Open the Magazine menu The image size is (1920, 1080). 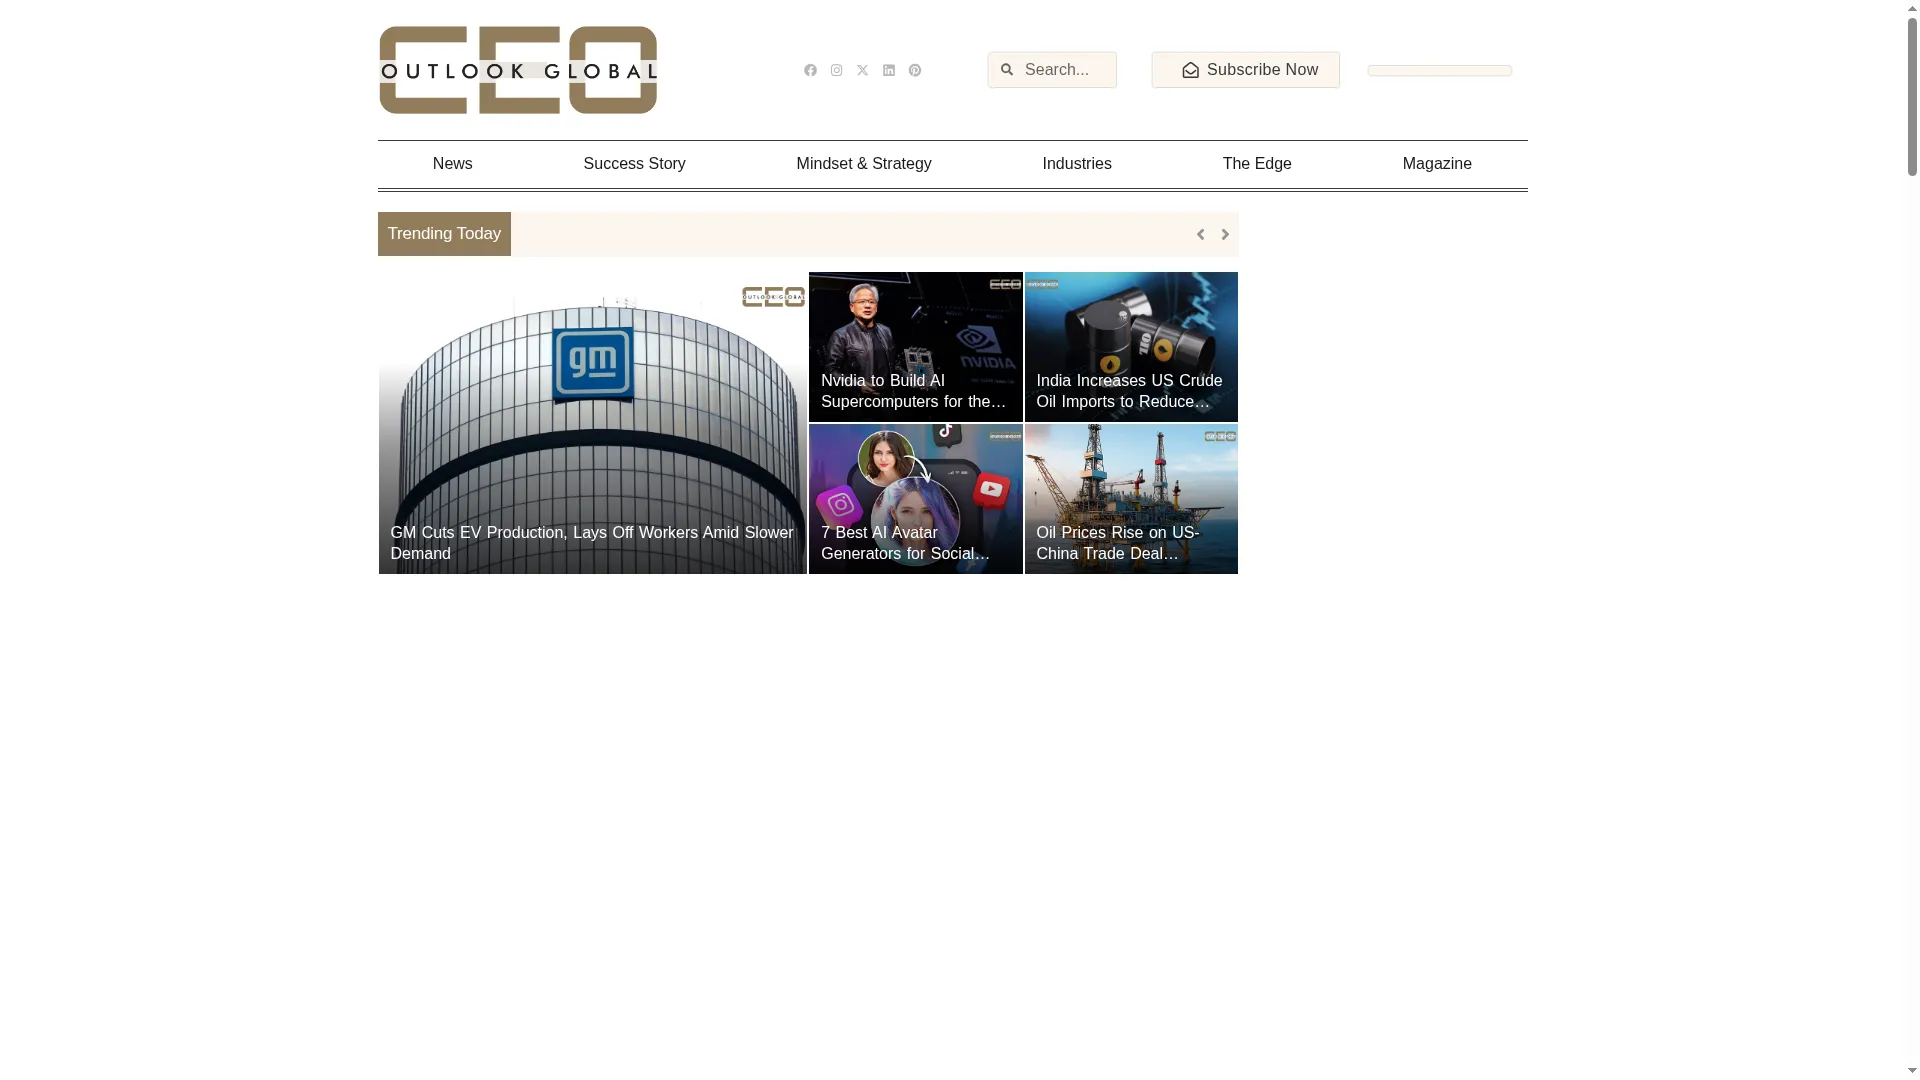[x=1436, y=164]
